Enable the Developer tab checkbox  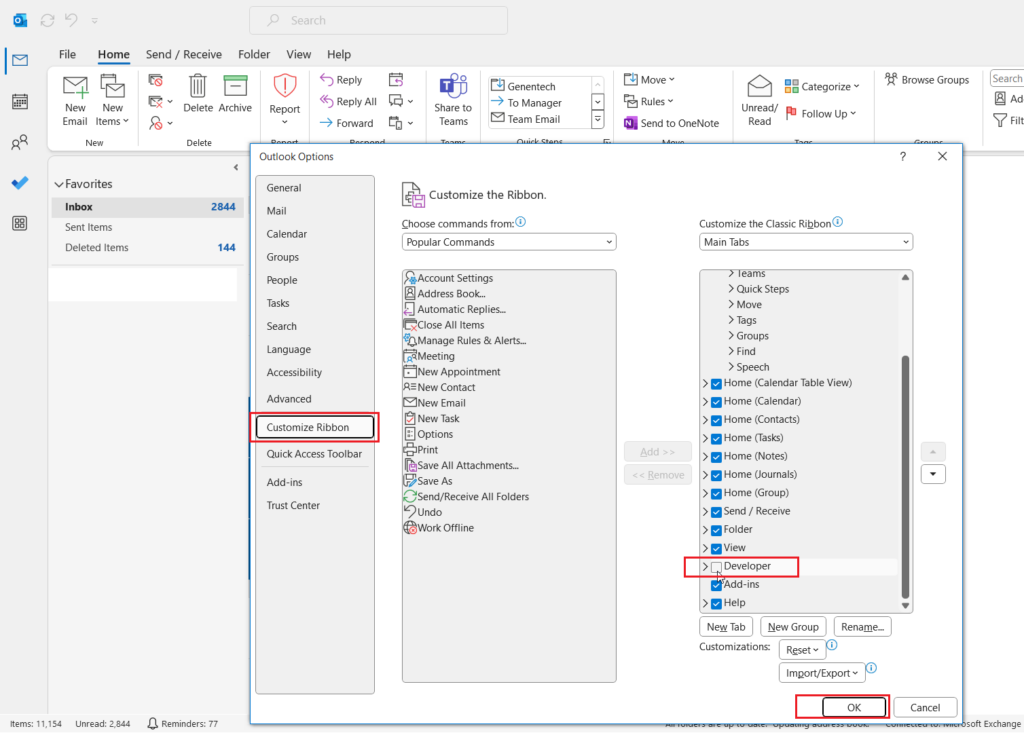pyautogui.click(x=716, y=567)
